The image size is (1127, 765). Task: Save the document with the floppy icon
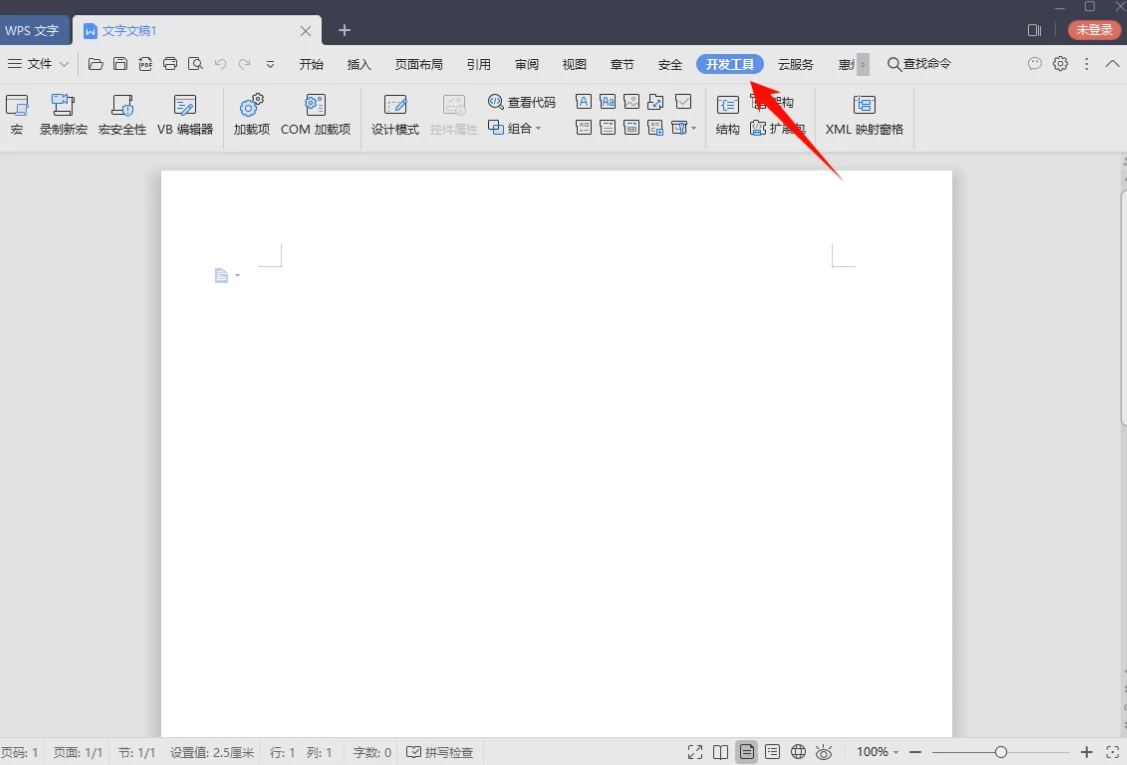coord(120,64)
